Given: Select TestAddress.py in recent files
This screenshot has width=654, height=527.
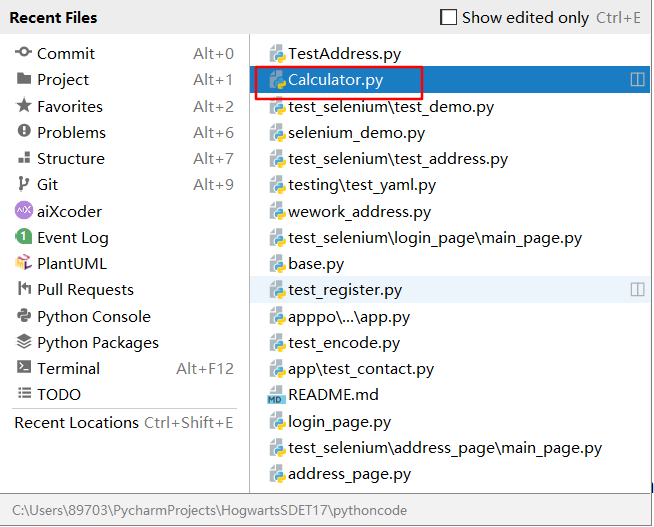Looking at the screenshot, I should [x=450, y=54].
